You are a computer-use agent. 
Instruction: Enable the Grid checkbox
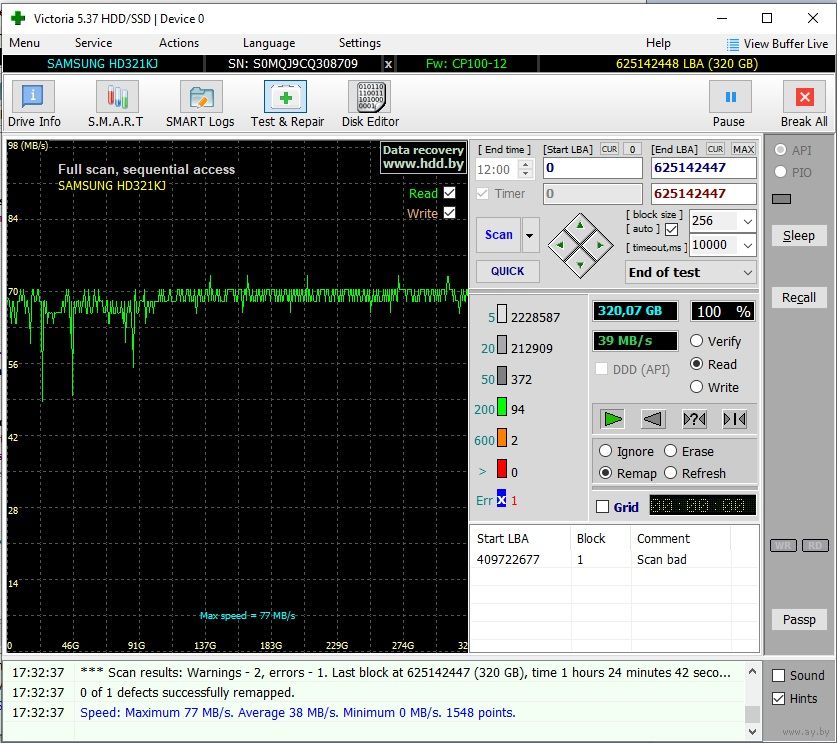click(602, 507)
